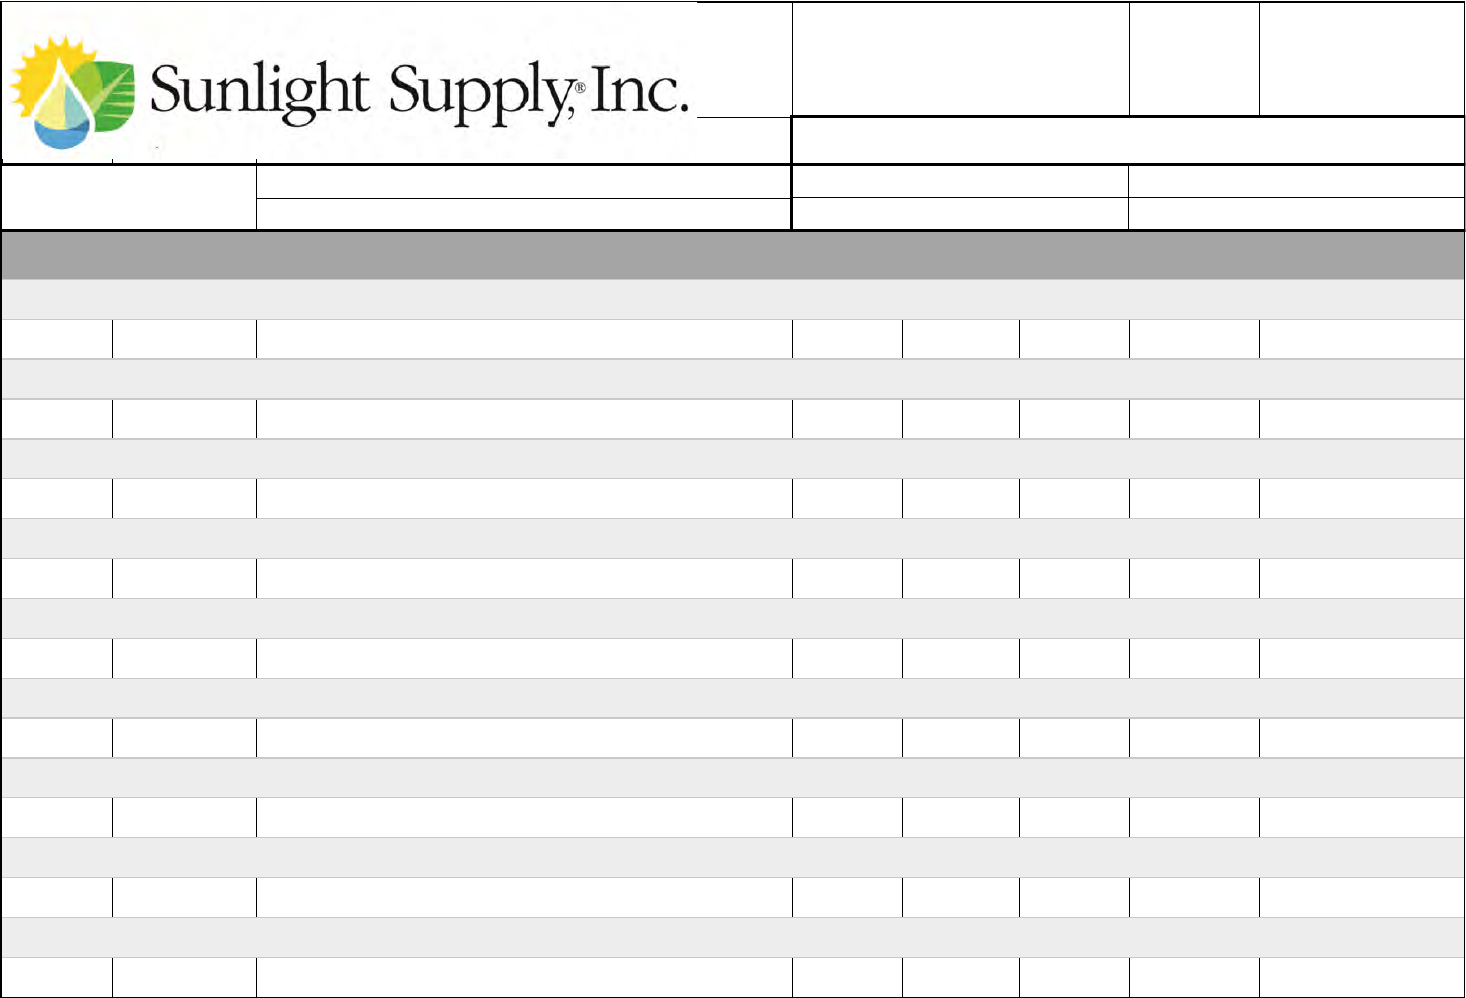Viewport: 1466px width, 998px height.
Task: Click the first cell of the first white table row
Action: pos(57,340)
